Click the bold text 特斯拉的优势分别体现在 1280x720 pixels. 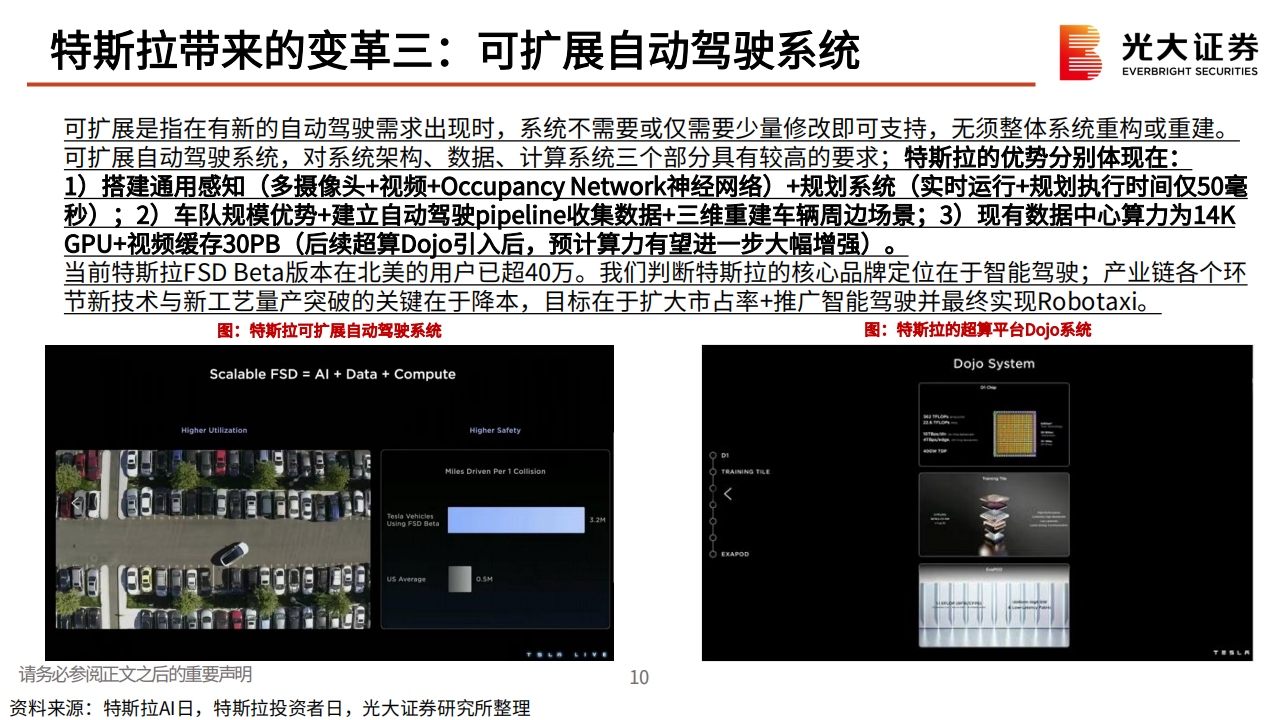click(1043, 157)
